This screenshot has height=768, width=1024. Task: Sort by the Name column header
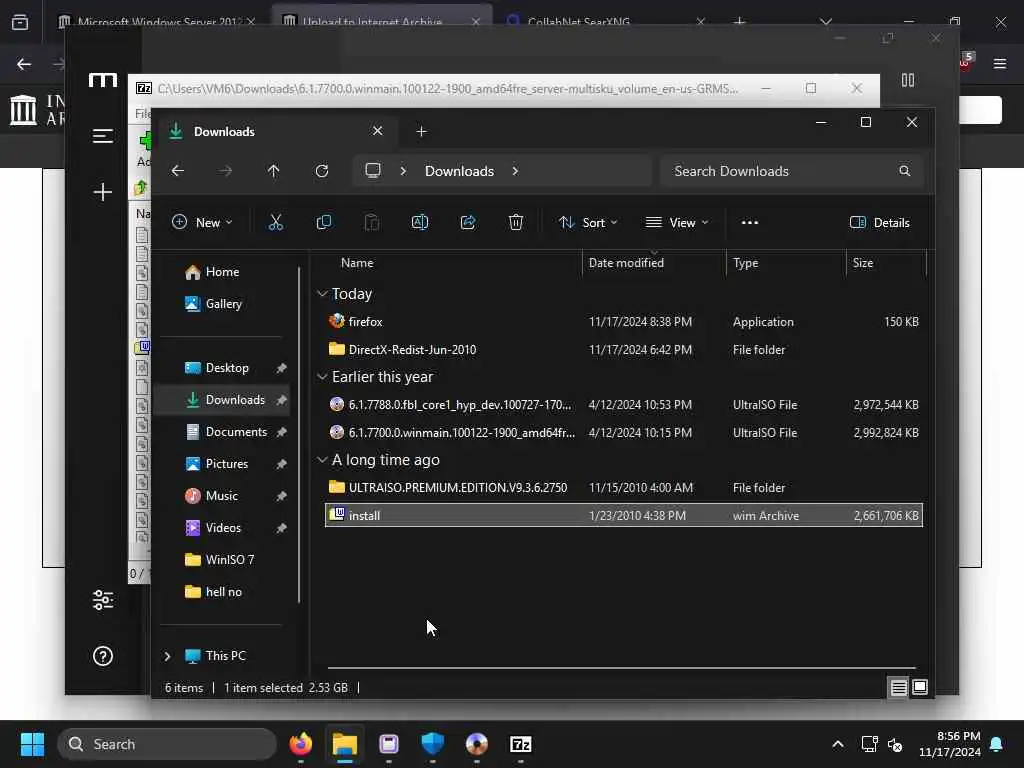pos(451,263)
